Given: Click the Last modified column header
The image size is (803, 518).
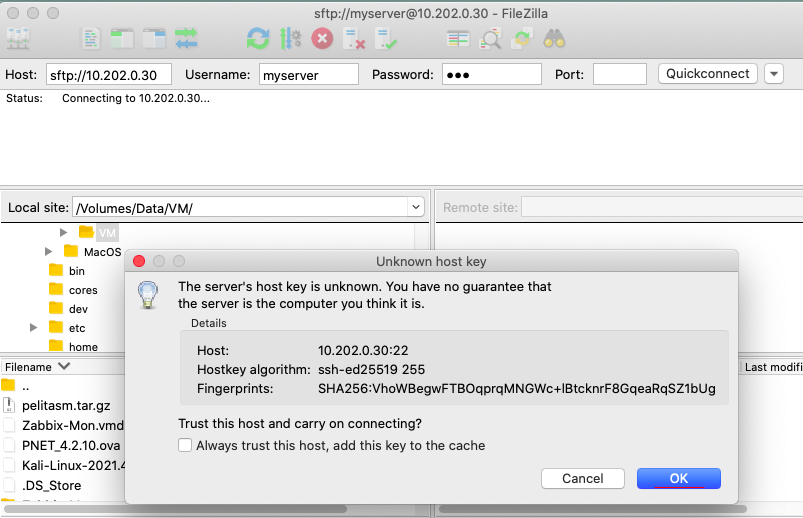Looking at the screenshot, I should [x=772, y=367].
